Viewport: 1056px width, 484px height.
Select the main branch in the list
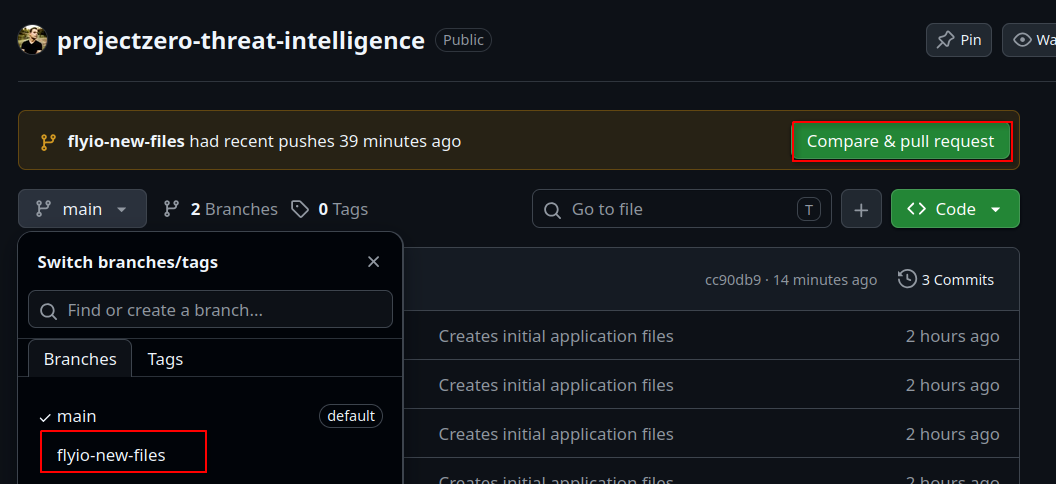tap(210, 416)
